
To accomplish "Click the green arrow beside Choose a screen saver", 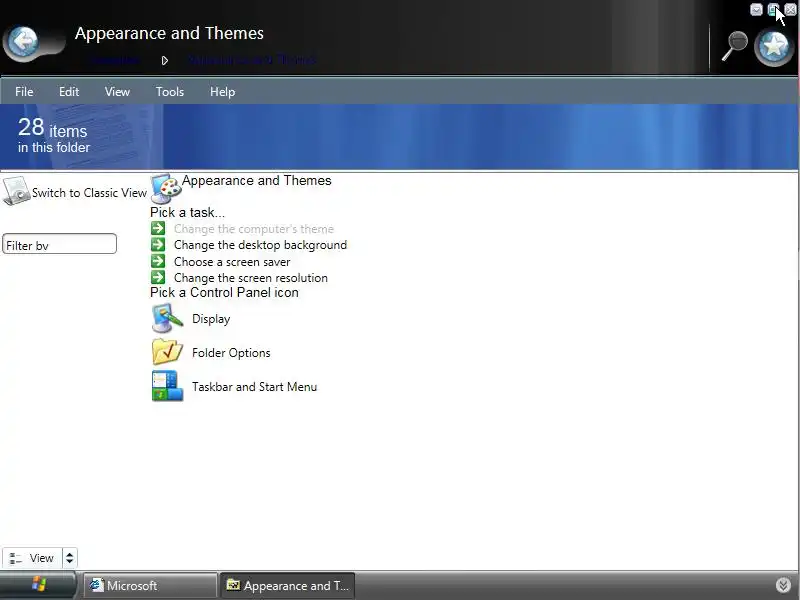I will click(158, 261).
